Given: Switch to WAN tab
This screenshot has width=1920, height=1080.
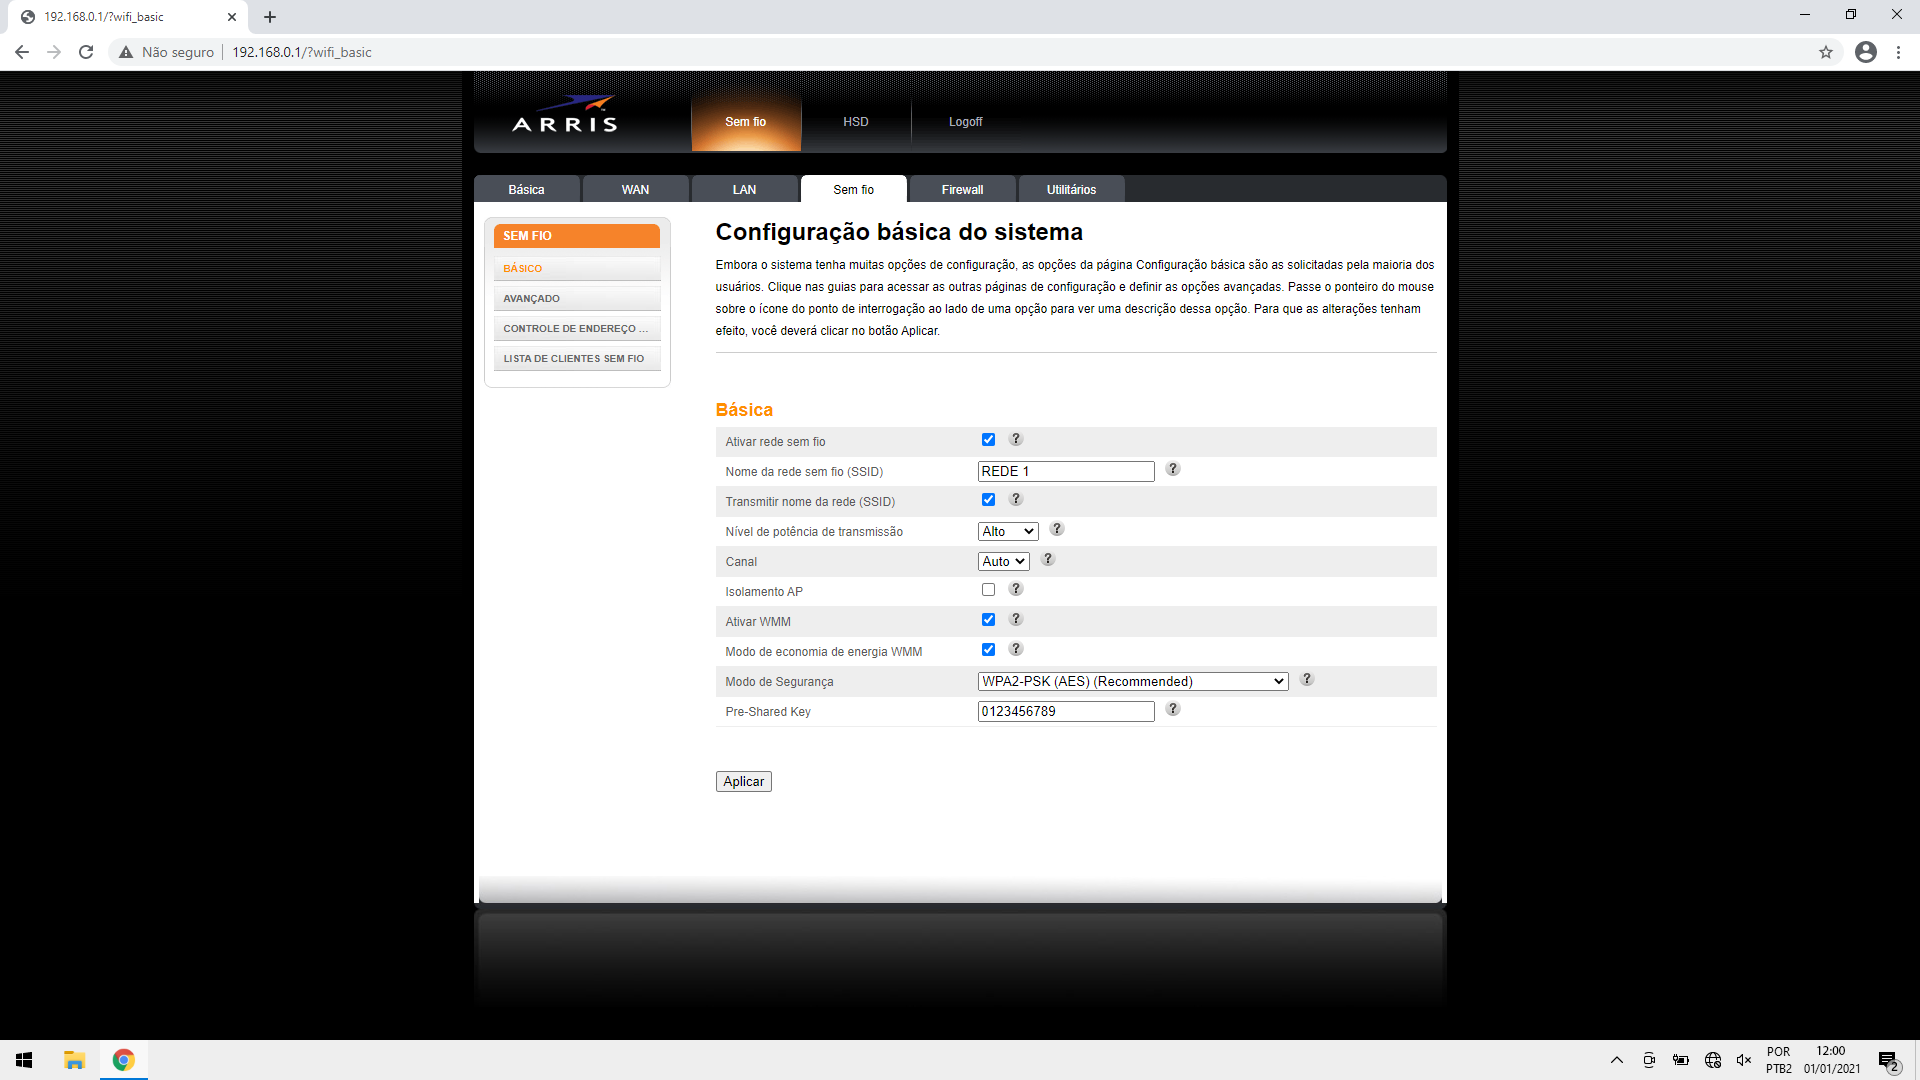Looking at the screenshot, I should (635, 189).
